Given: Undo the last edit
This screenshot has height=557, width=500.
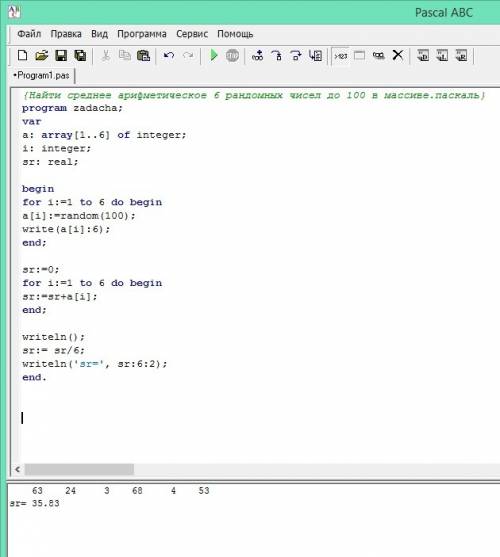Looking at the screenshot, I should tap(169, 55).
